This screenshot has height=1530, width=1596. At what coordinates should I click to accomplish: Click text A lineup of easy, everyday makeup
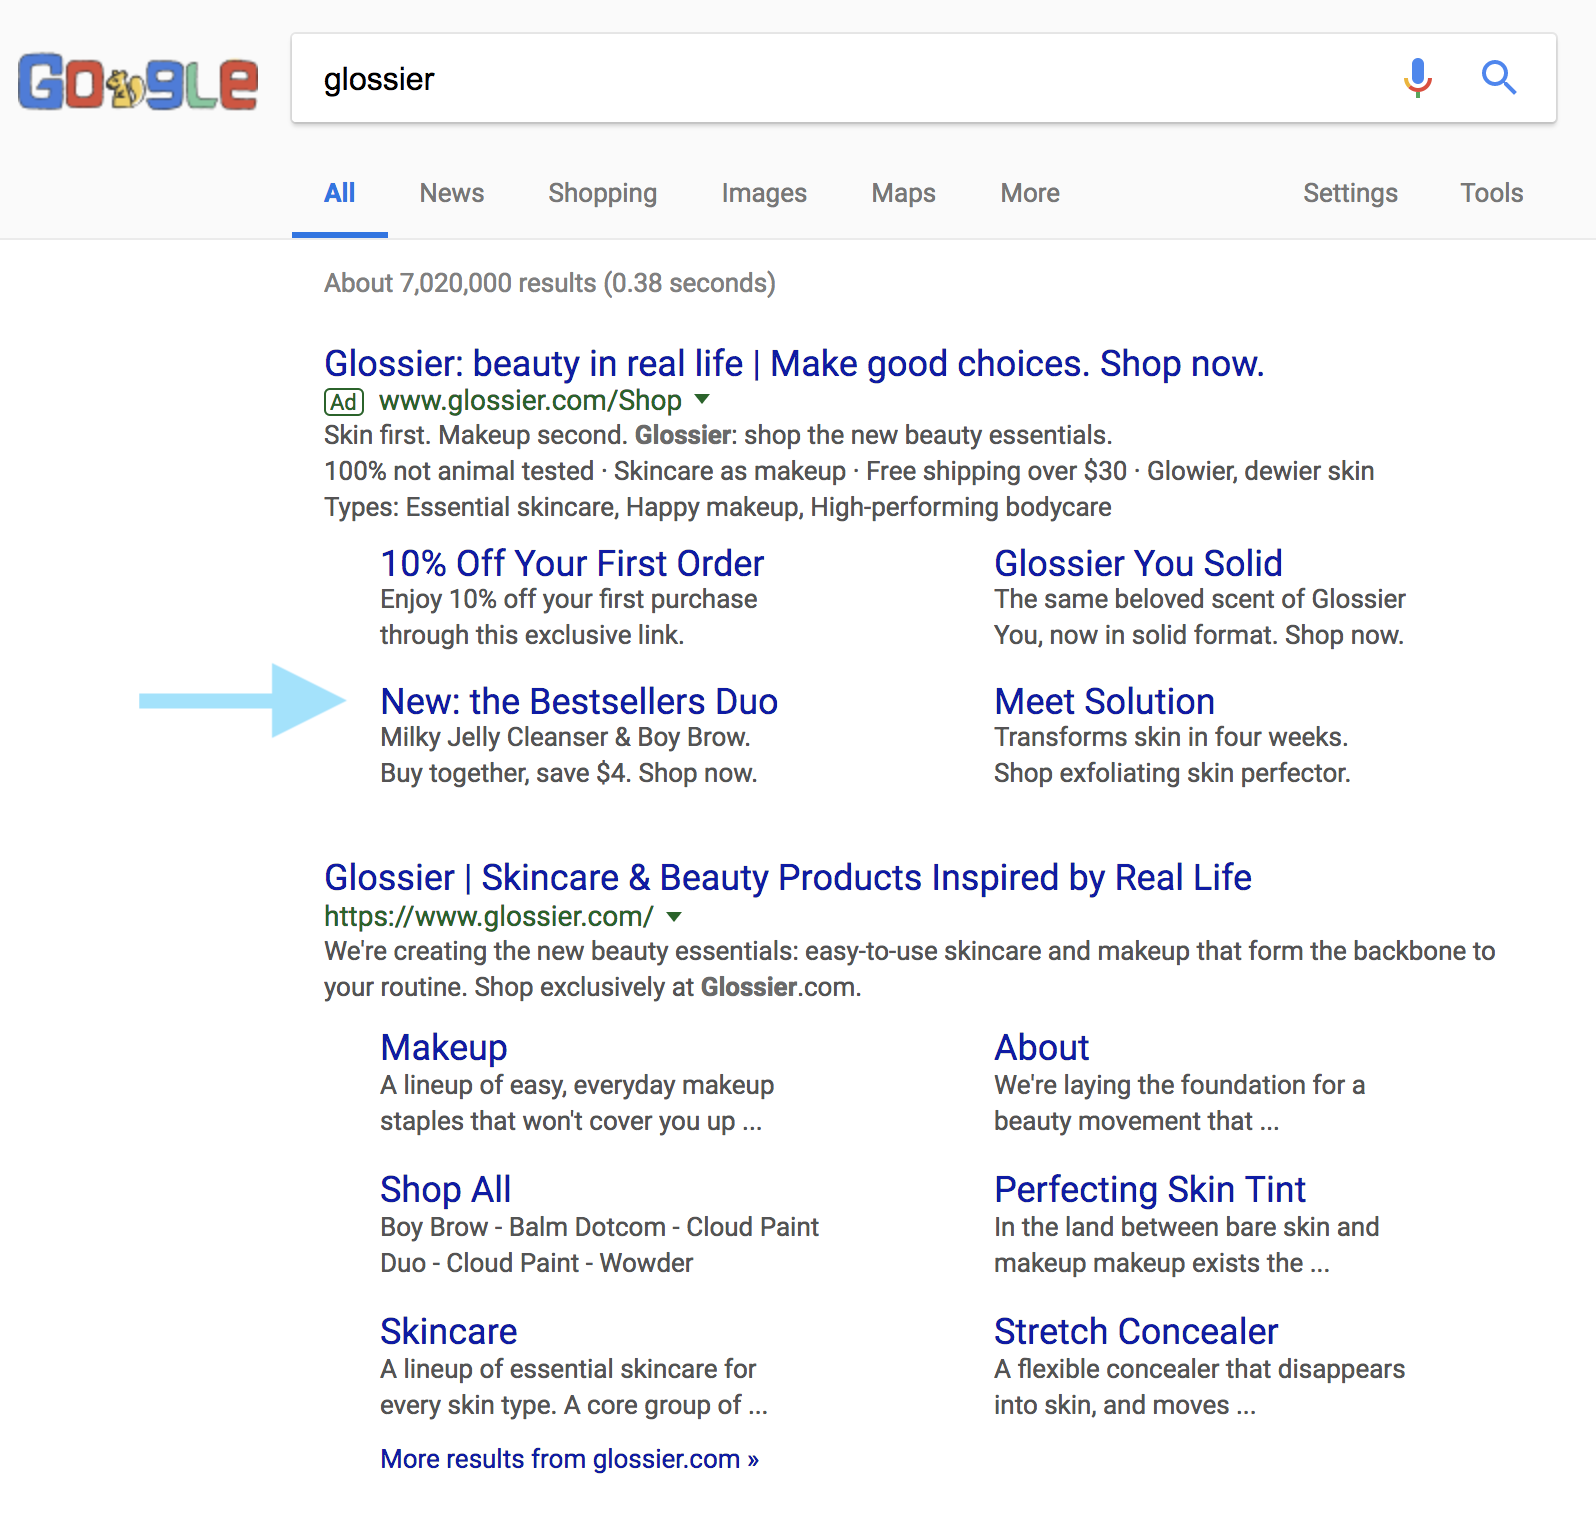[577, 1085]
